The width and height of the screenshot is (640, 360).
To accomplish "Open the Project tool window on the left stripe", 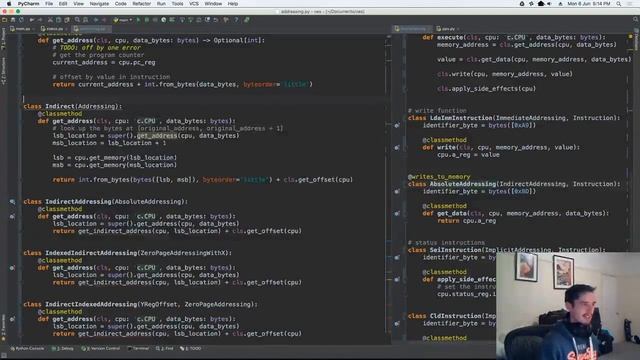I will 4,39.
